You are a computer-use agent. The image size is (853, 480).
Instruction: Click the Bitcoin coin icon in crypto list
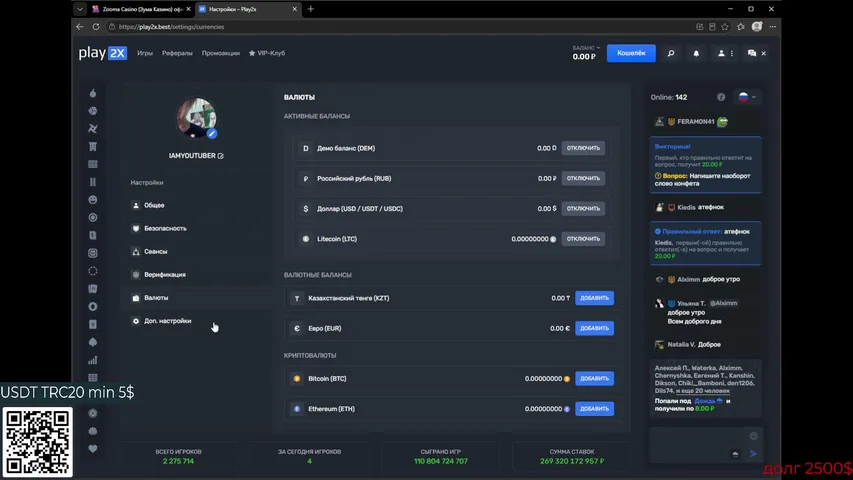[x=297, y=379]
